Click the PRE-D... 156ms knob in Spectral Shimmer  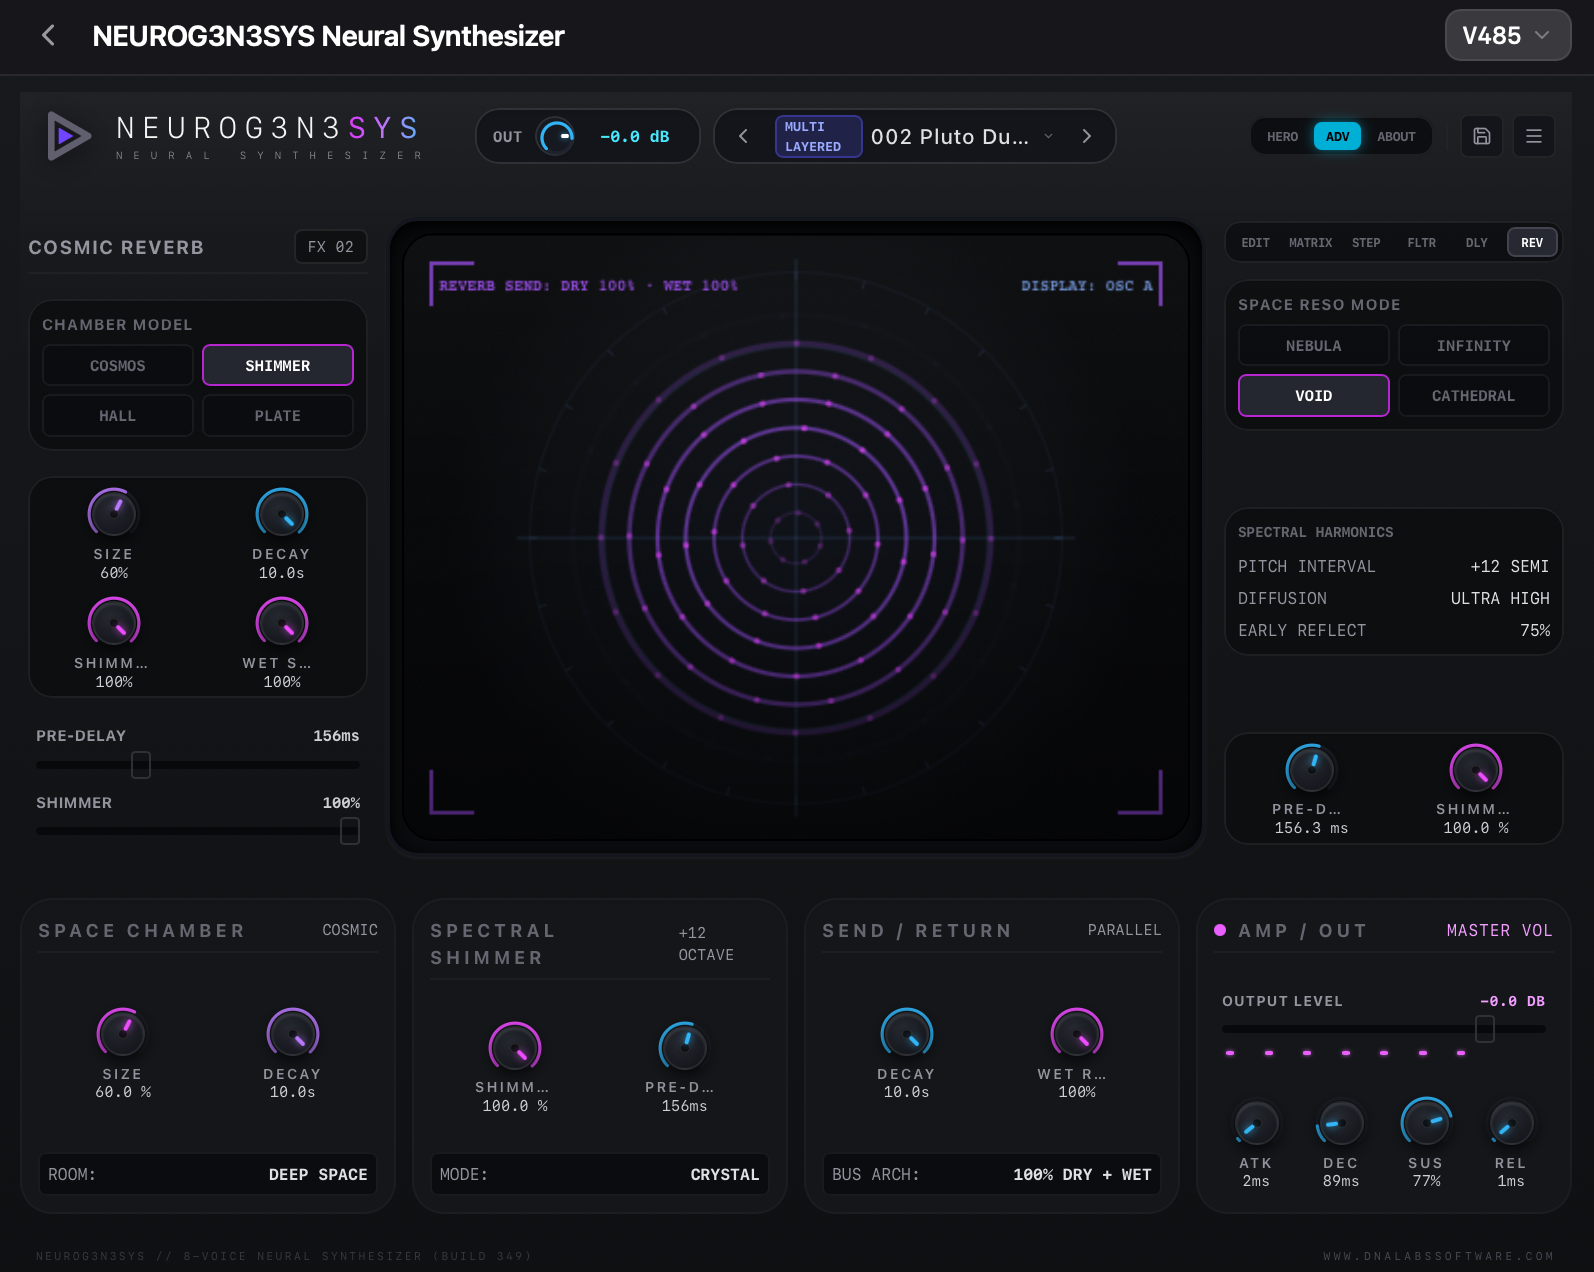684,1046
